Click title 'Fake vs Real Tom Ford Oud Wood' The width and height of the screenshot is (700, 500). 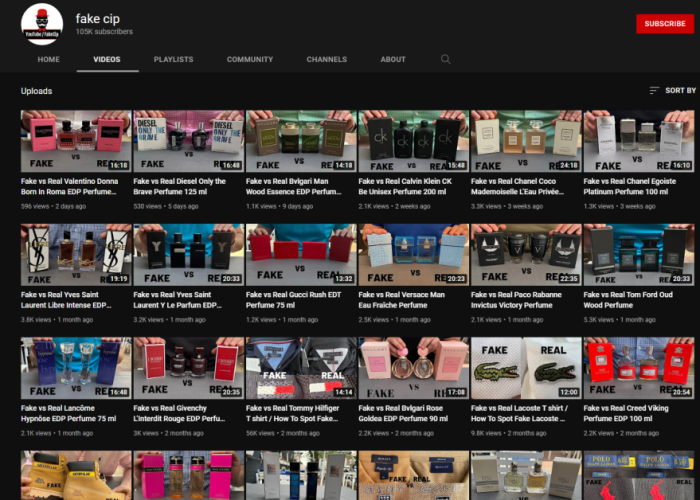click(628, 300)
